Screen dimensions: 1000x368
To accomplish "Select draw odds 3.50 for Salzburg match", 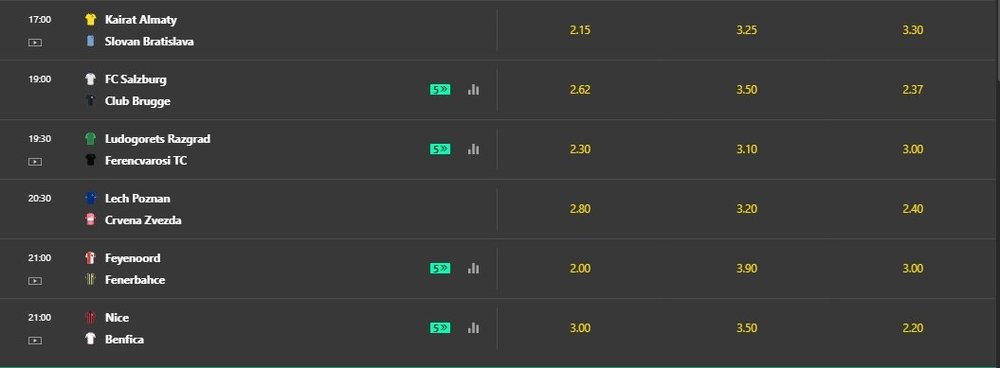I will pyautogui.click(x=747, y=90).
